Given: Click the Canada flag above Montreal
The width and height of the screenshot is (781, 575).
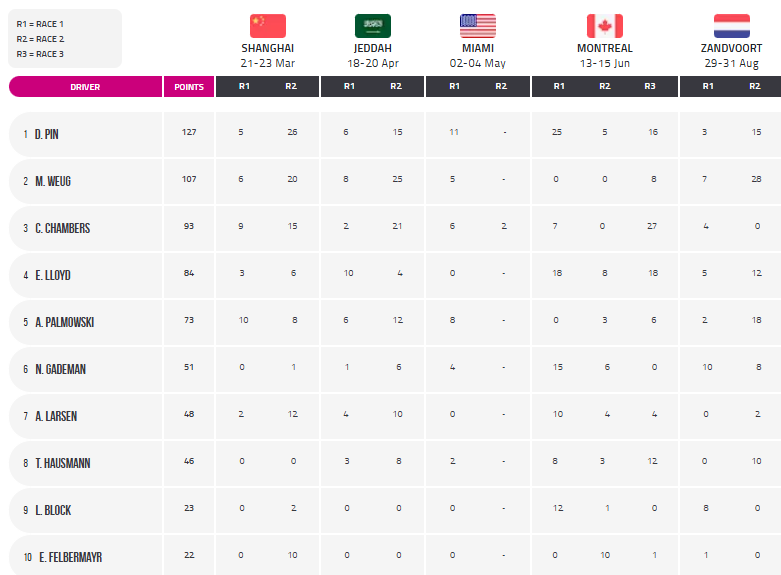Looking at the screenshot, I should [x=605, y=26].
